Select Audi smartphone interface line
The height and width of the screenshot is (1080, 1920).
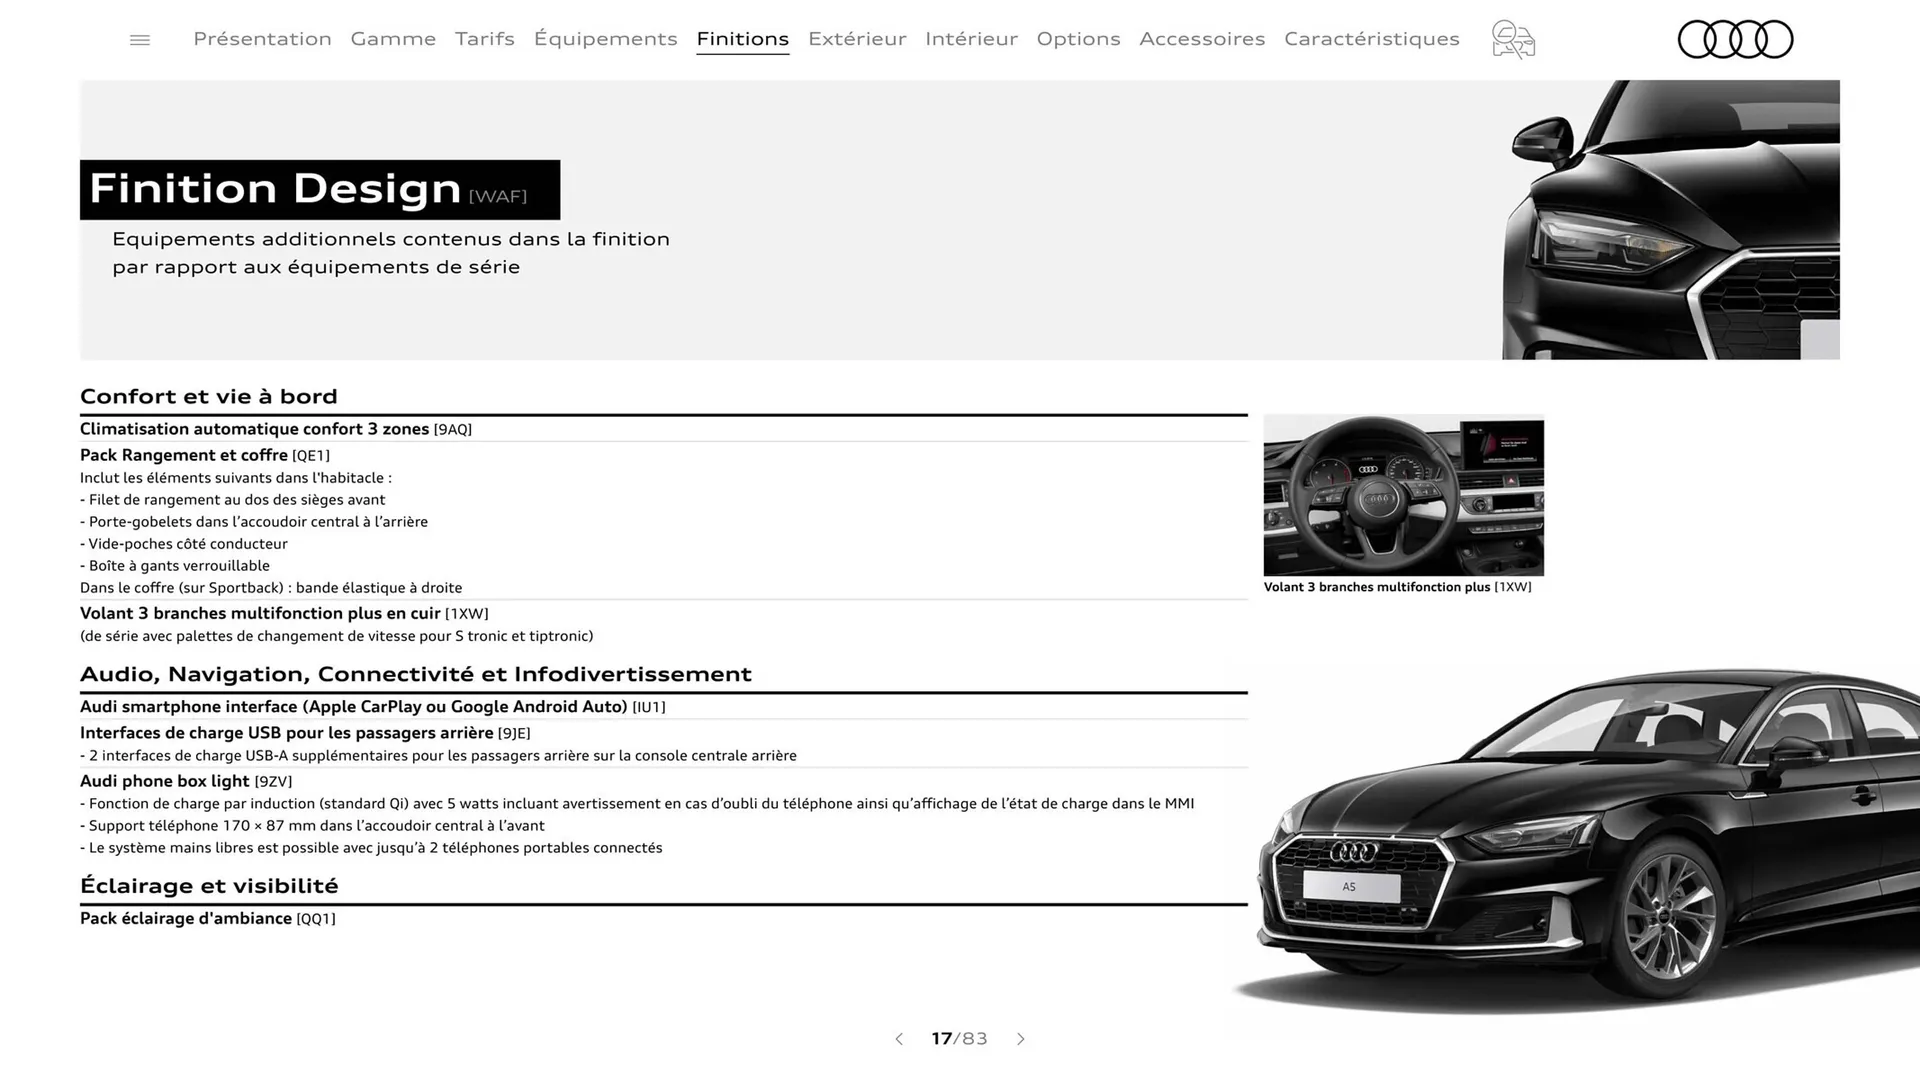[x=373, y=707]
